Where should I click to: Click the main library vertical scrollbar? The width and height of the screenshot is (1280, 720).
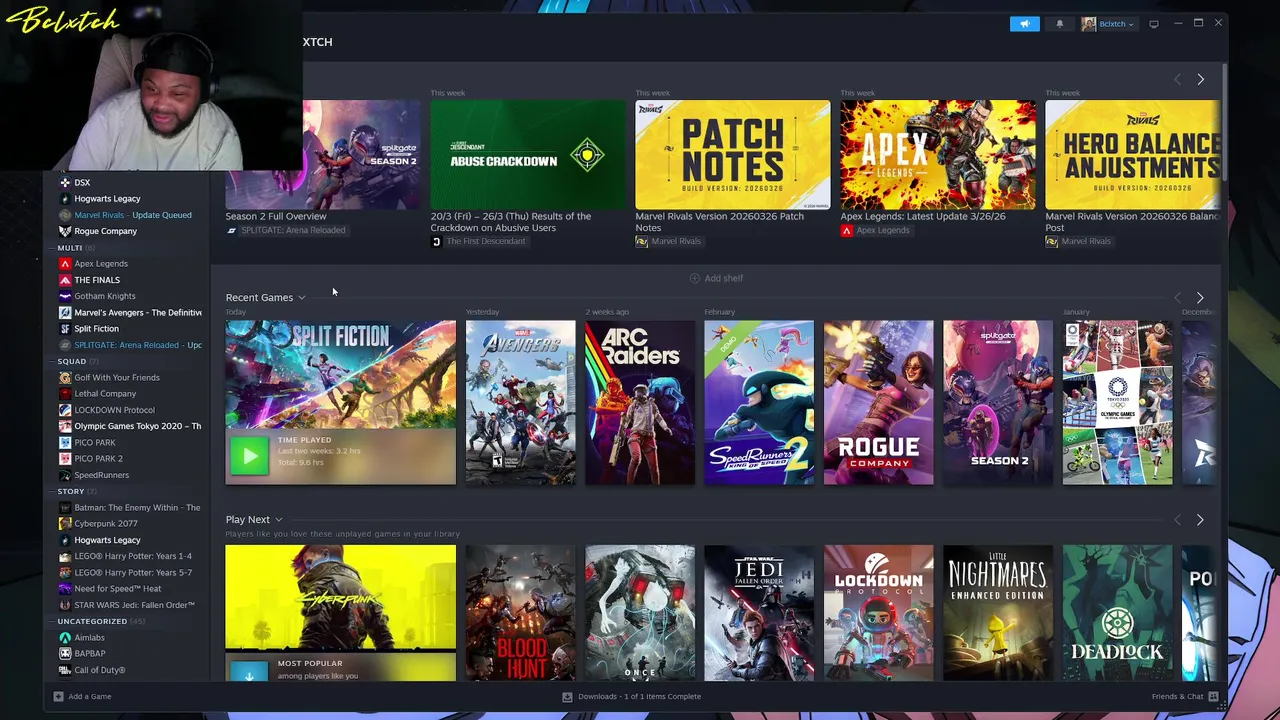point(1224,123)
